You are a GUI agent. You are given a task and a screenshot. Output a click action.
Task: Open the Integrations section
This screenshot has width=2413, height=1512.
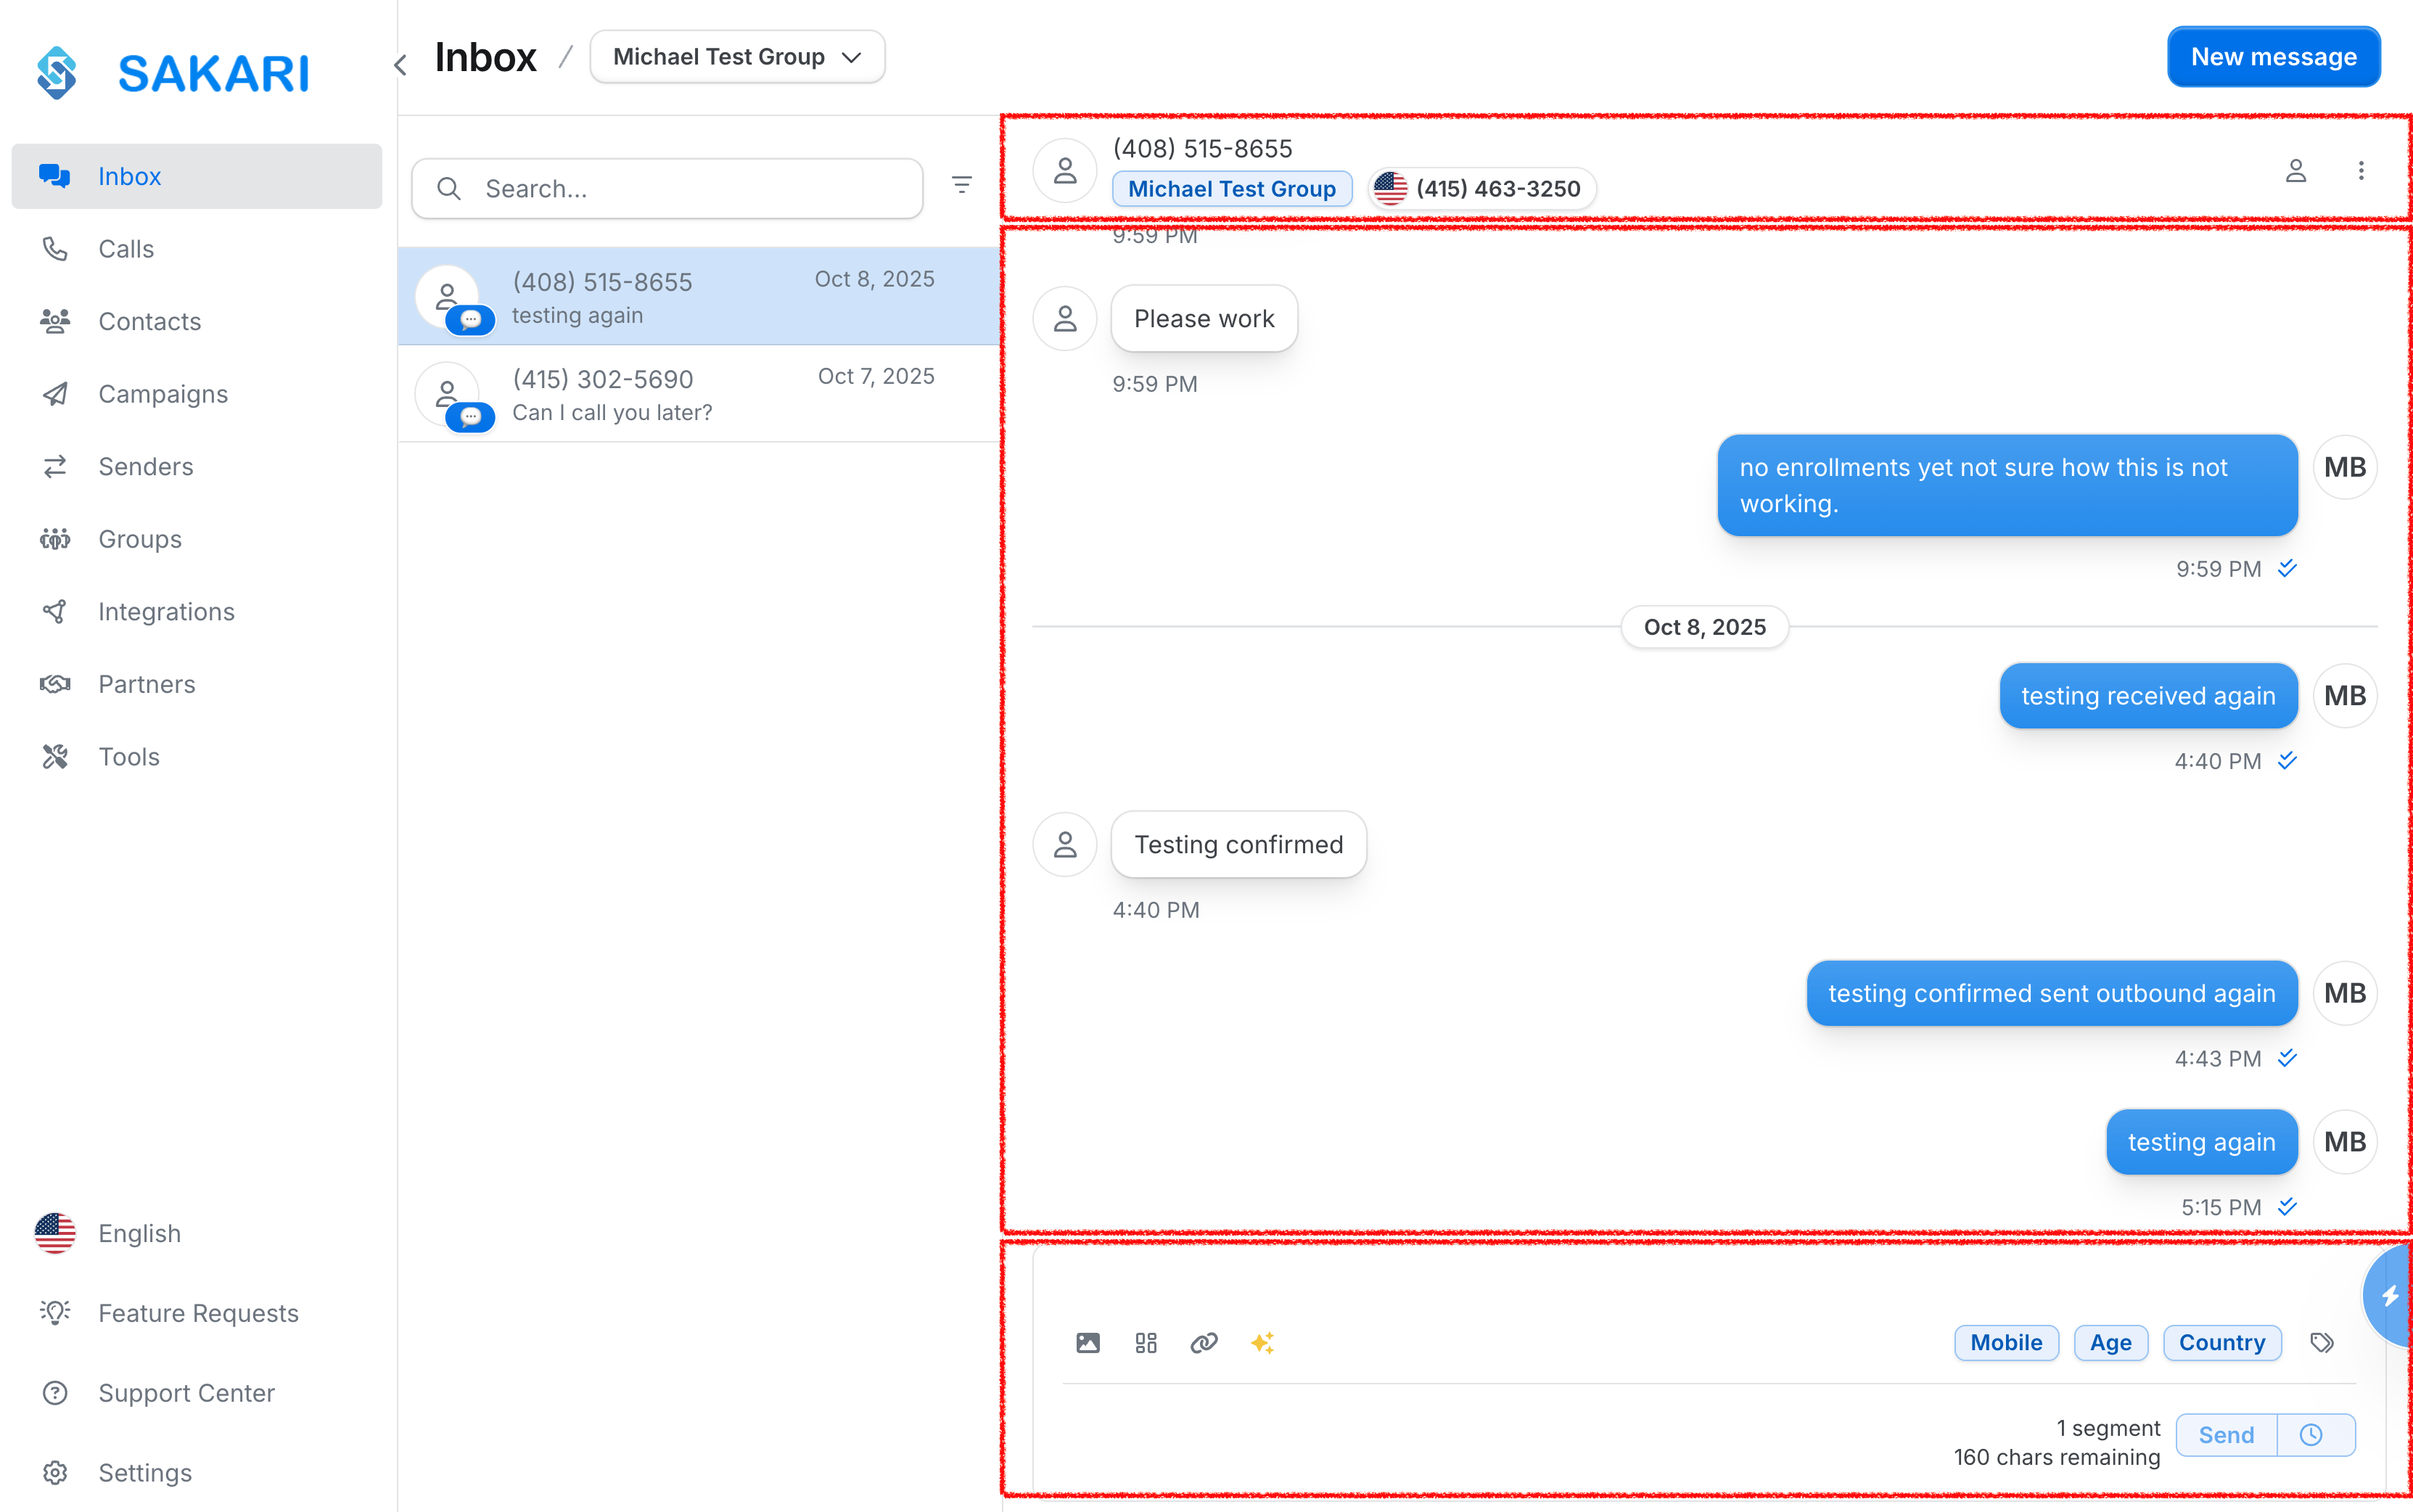[166, 611]
